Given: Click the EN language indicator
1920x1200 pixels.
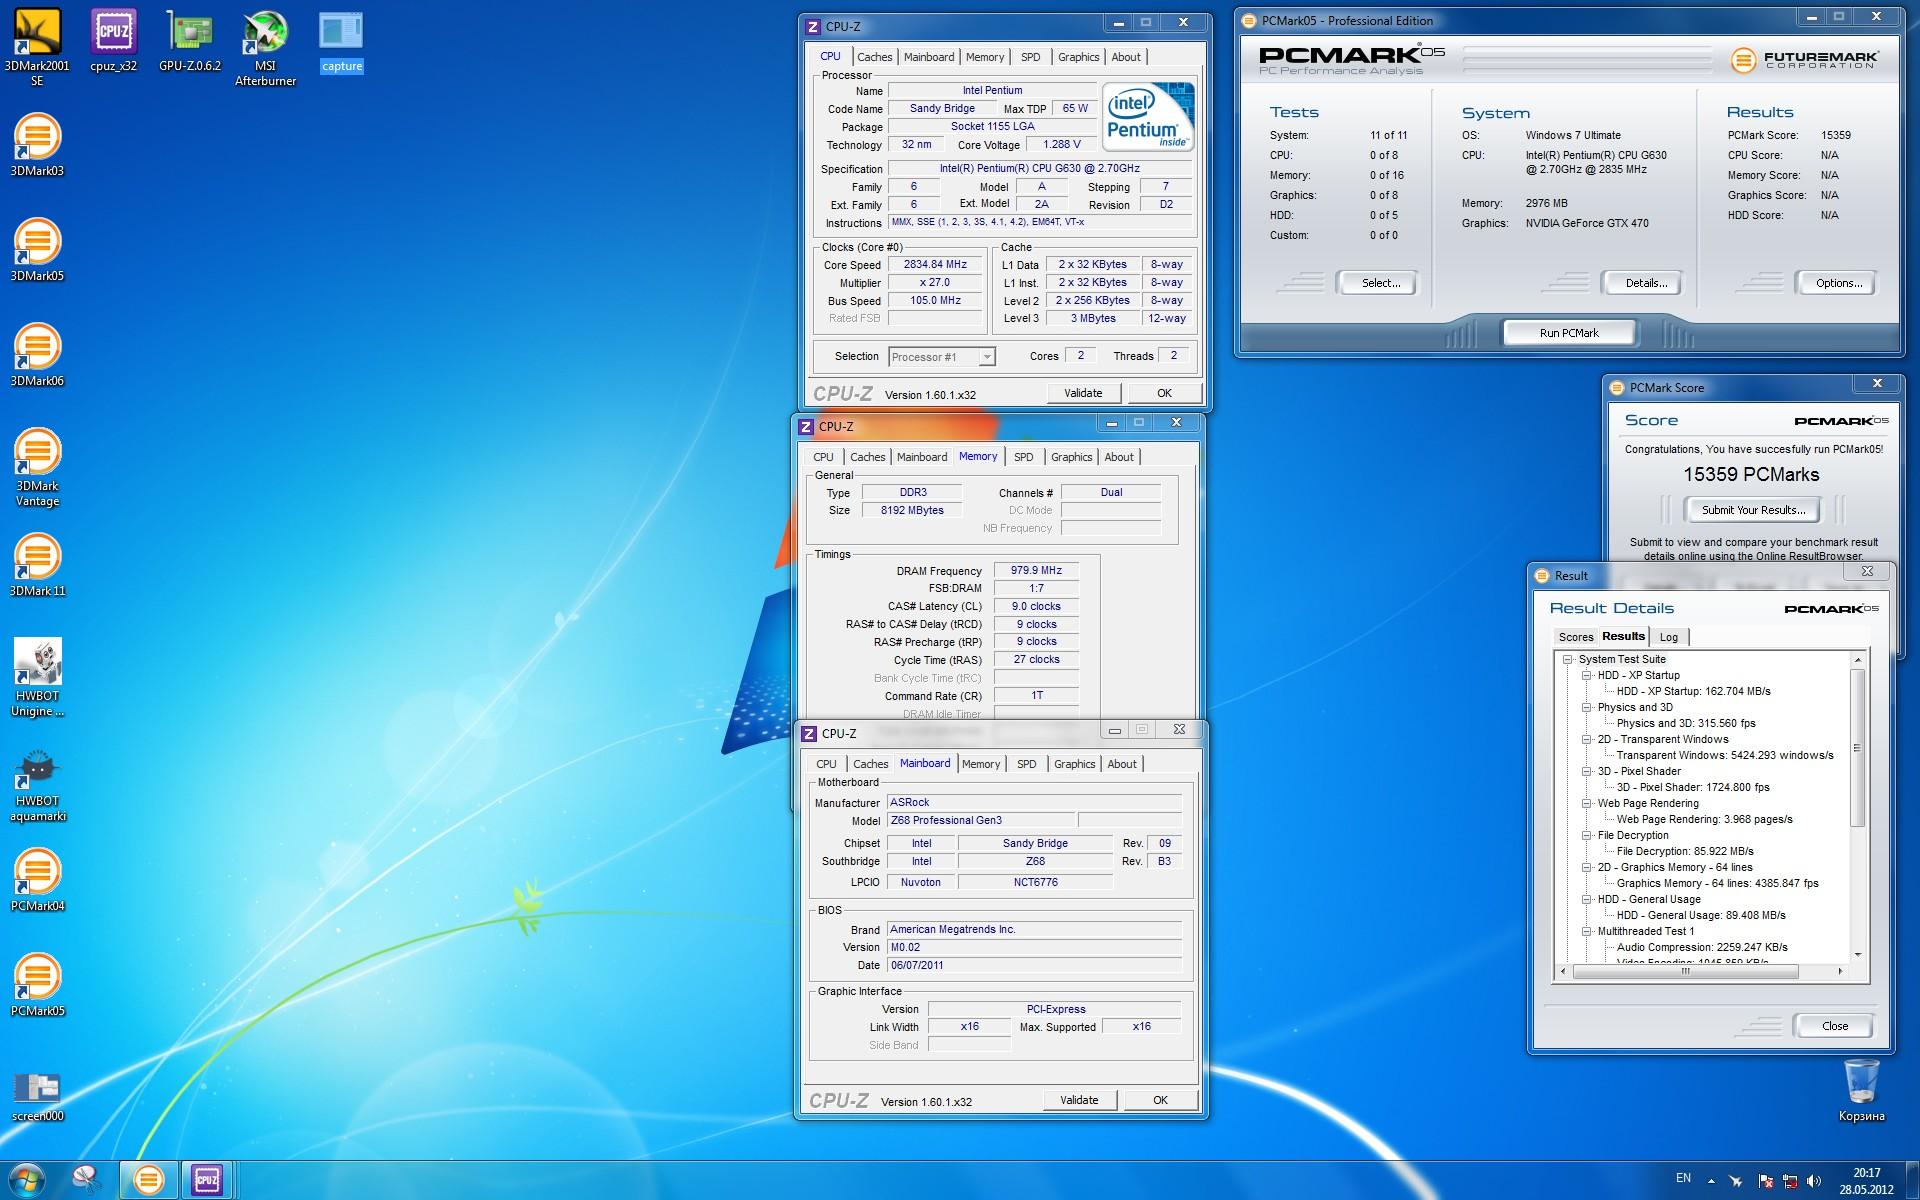Looking at the screenshot, I should 1683,1178.
